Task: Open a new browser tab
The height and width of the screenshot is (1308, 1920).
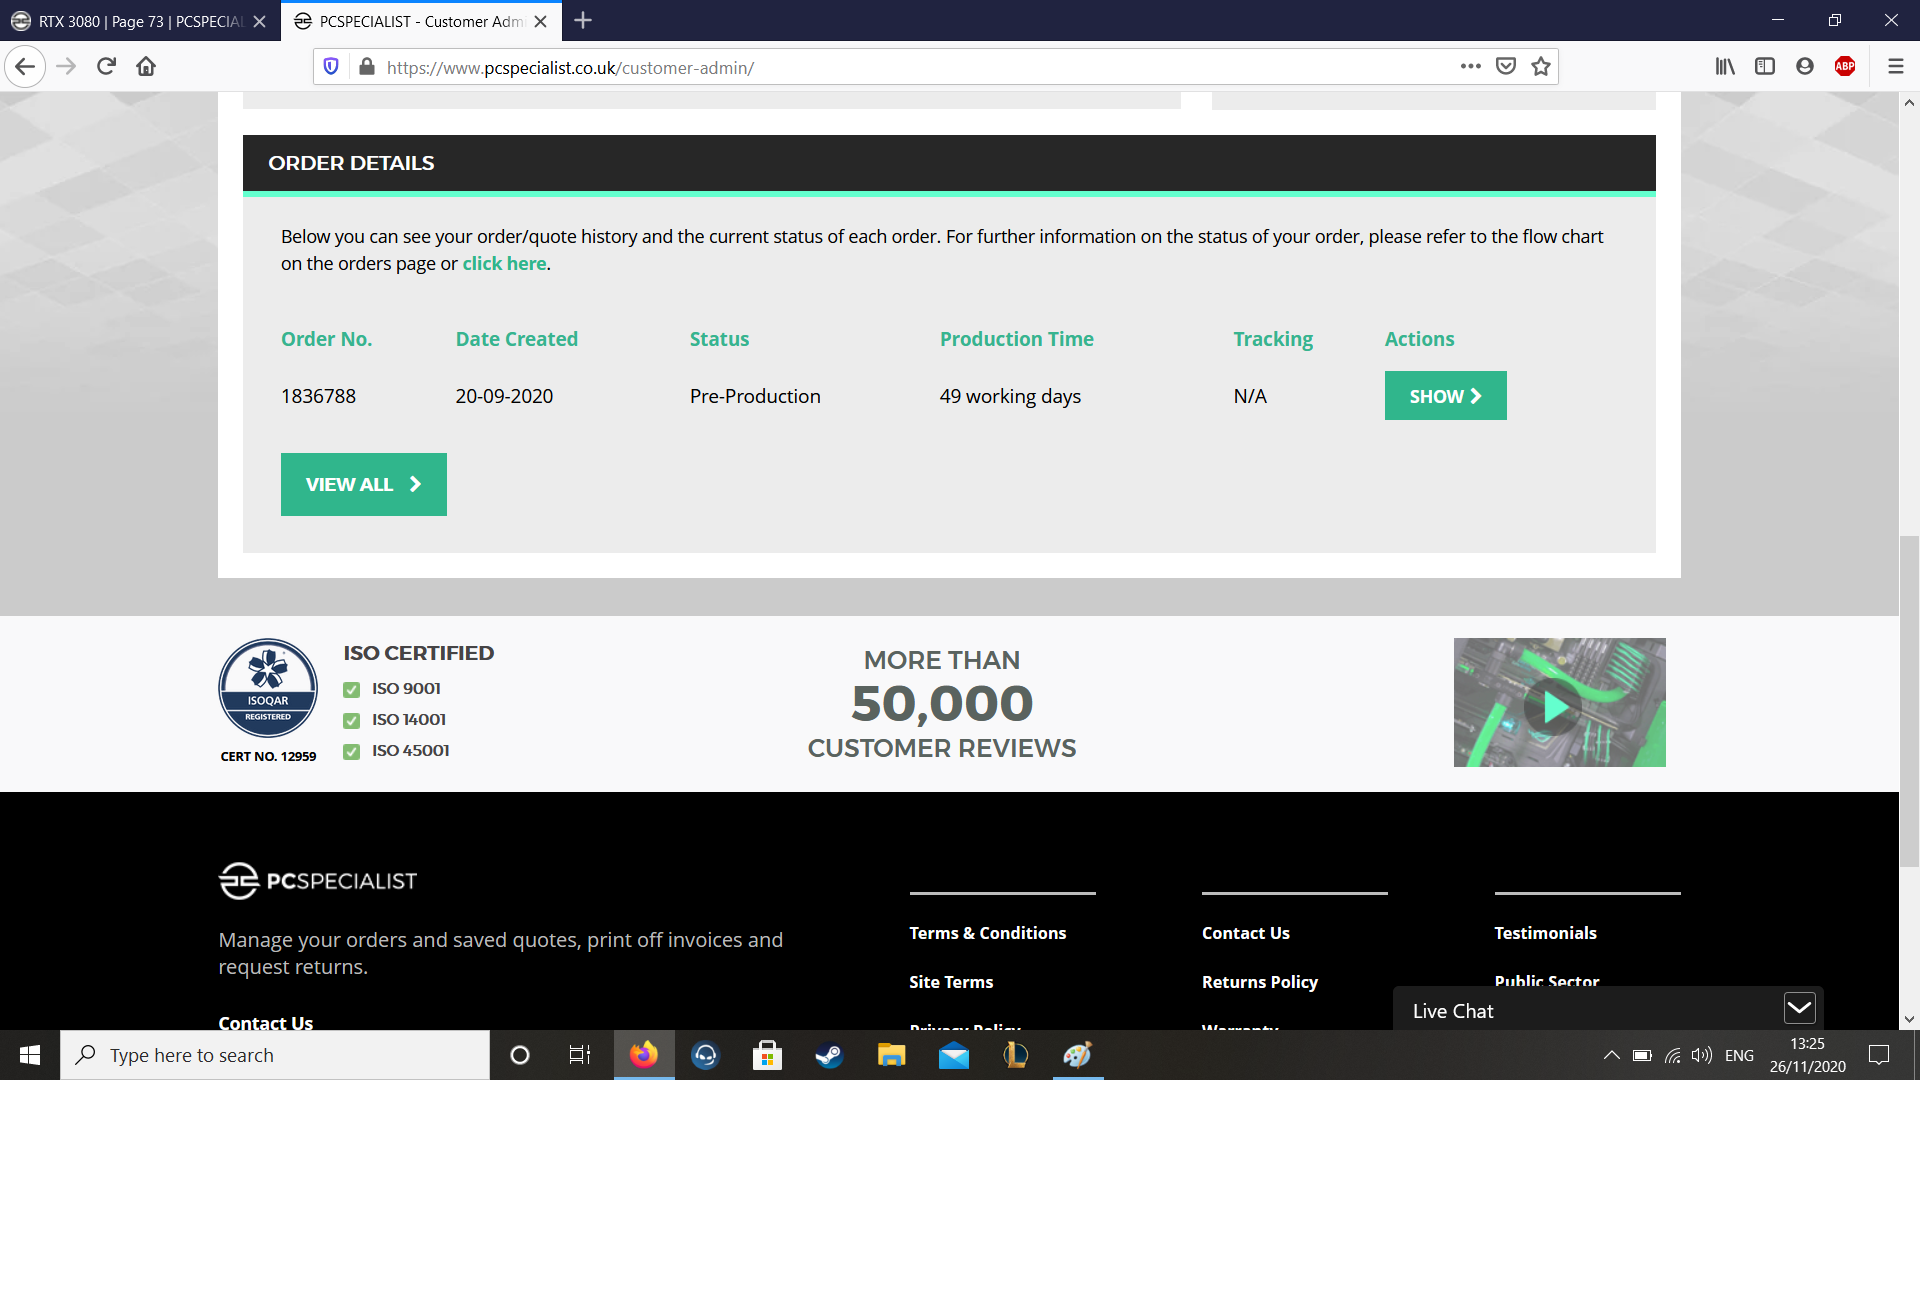Action: pos(583,20)
